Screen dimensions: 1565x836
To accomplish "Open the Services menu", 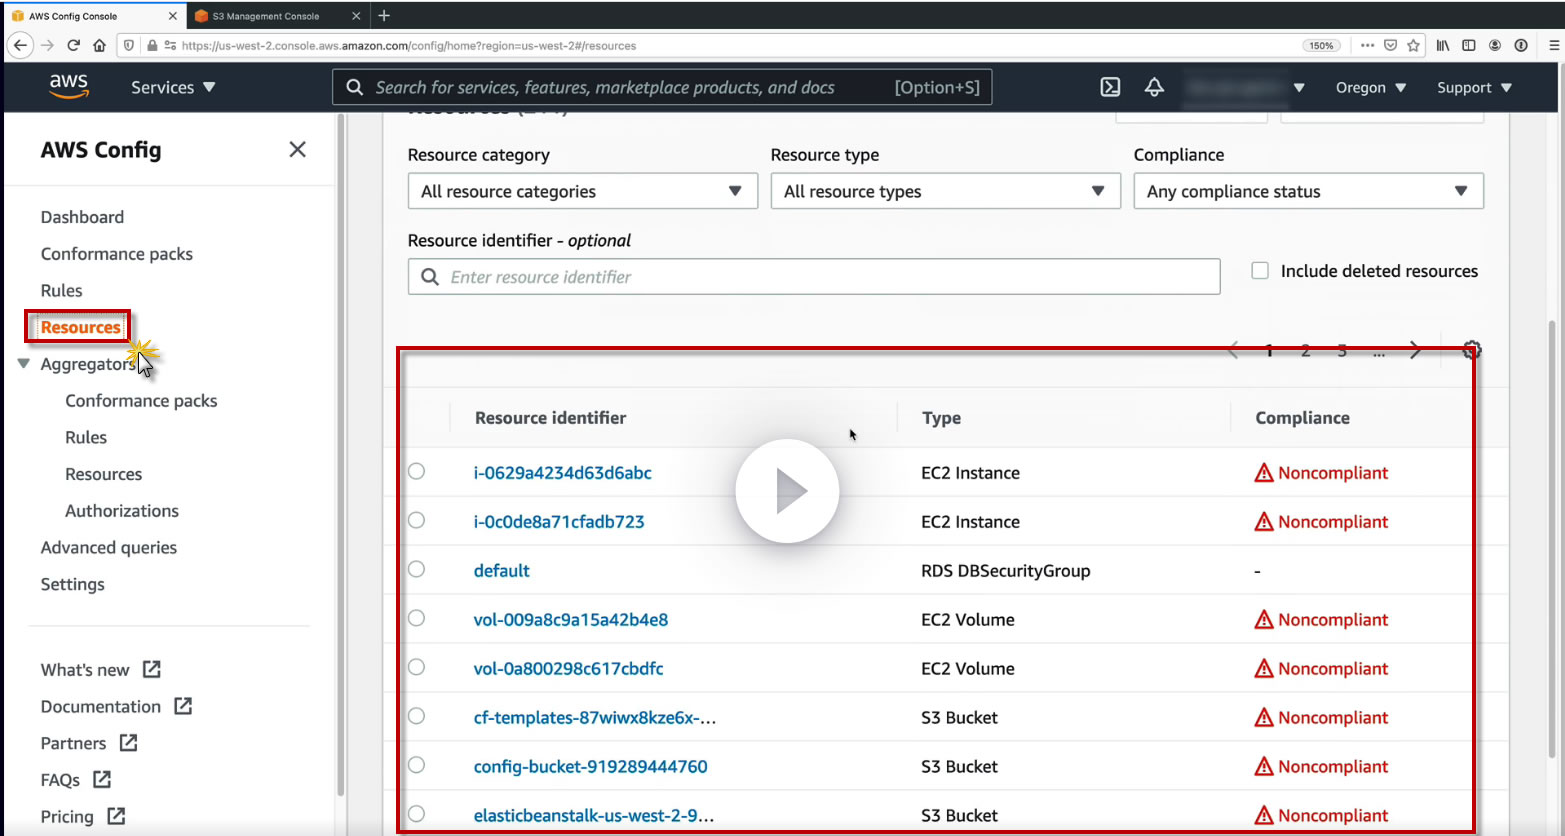I will (173, 87).
